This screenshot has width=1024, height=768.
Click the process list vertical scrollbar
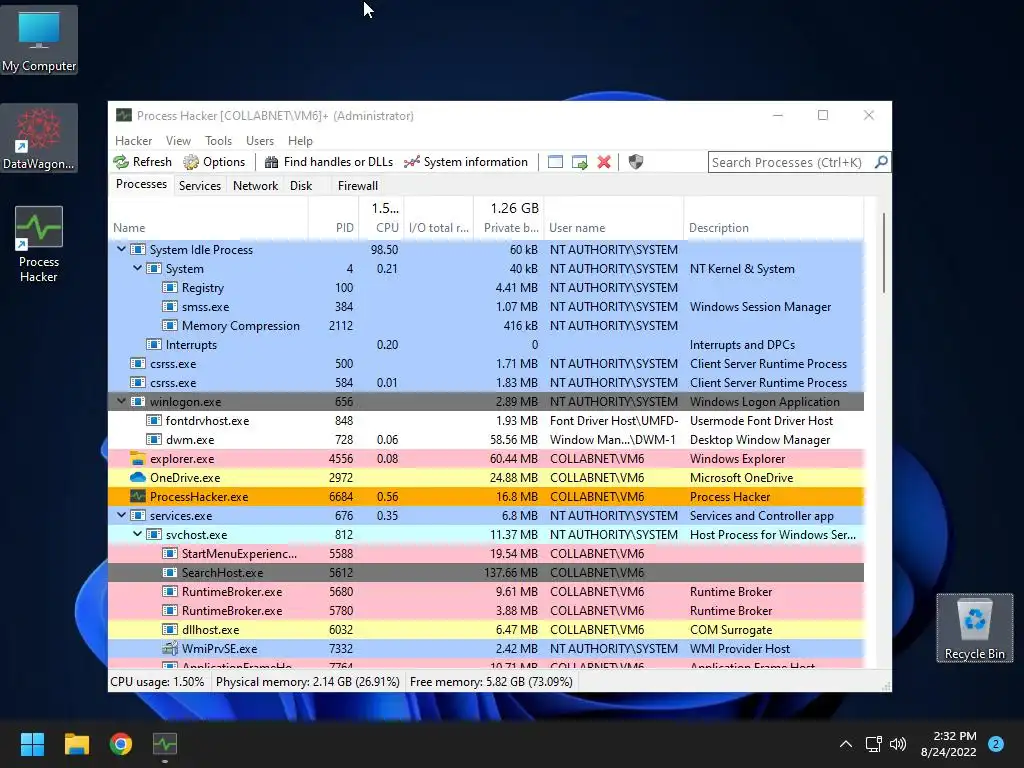884,253
